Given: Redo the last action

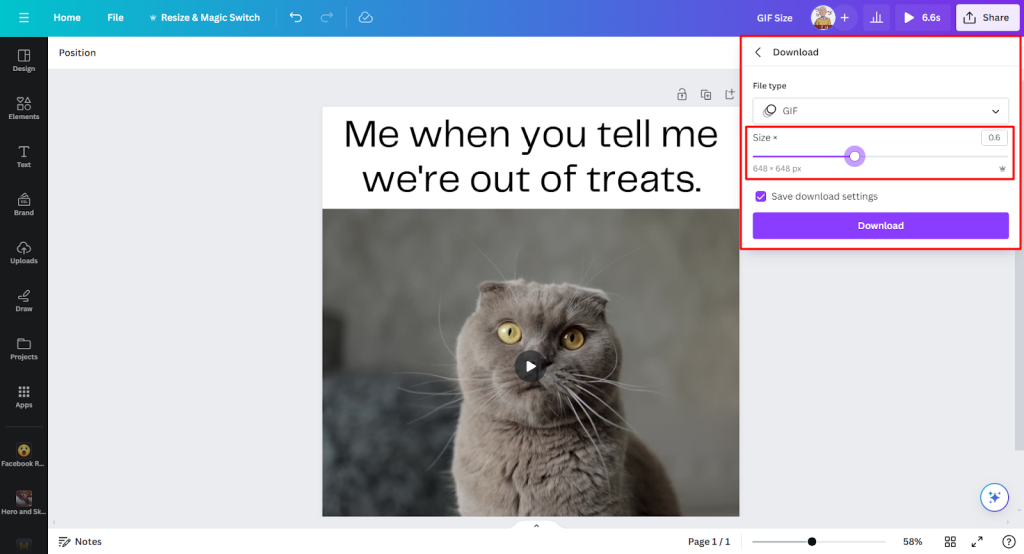Looking at the screenshot, I should coord(327,18).
